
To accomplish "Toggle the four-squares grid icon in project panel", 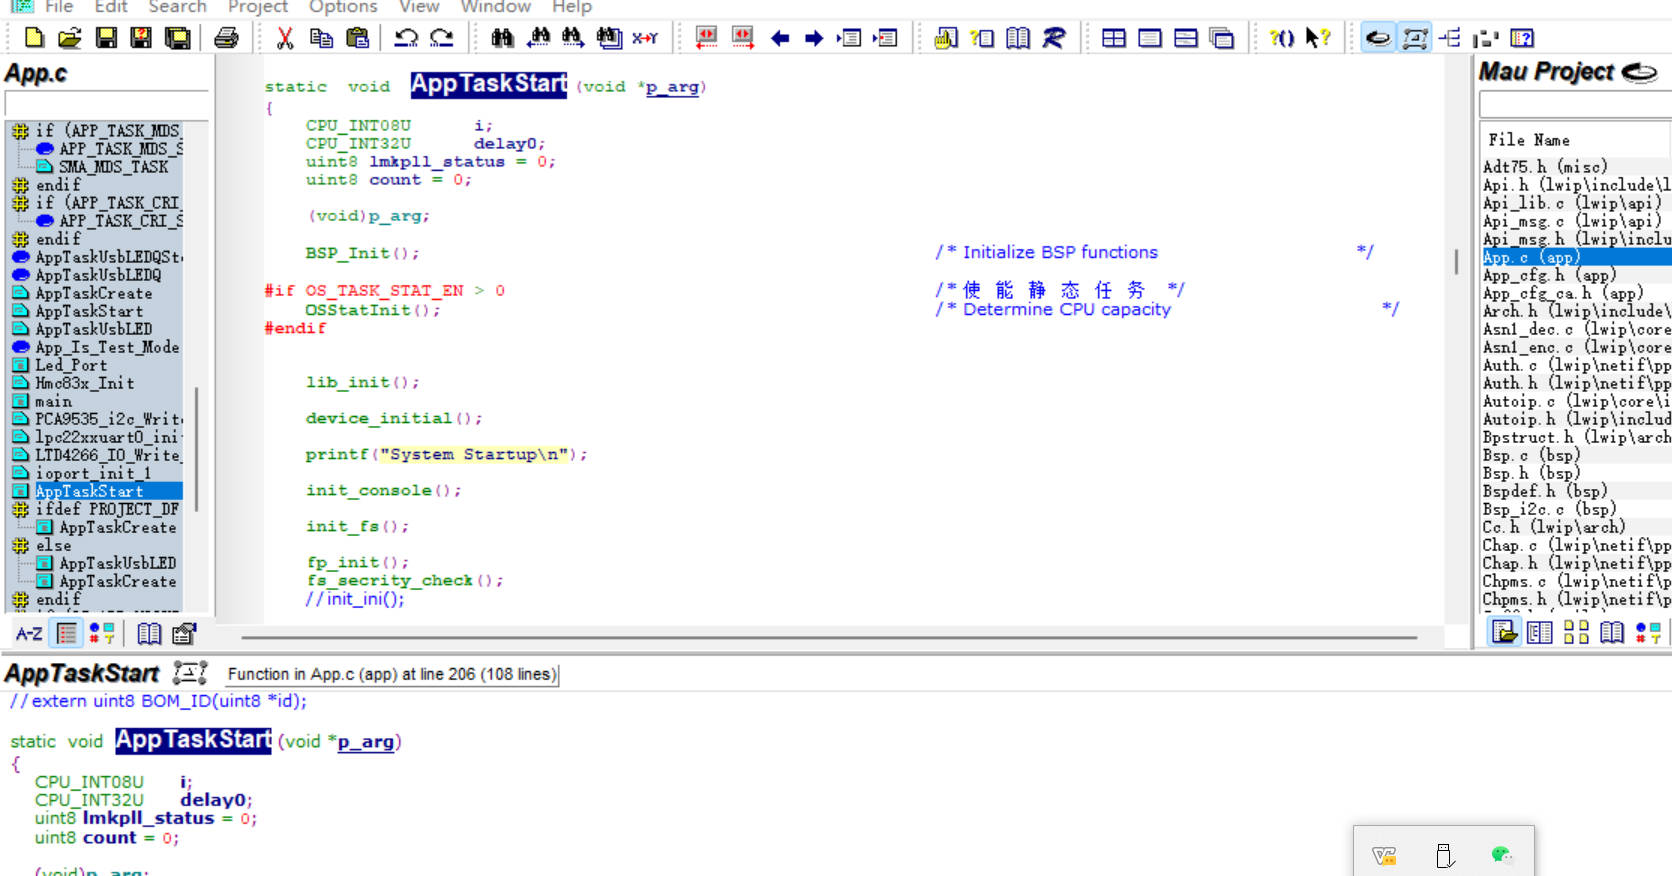I will point(1576,632).
